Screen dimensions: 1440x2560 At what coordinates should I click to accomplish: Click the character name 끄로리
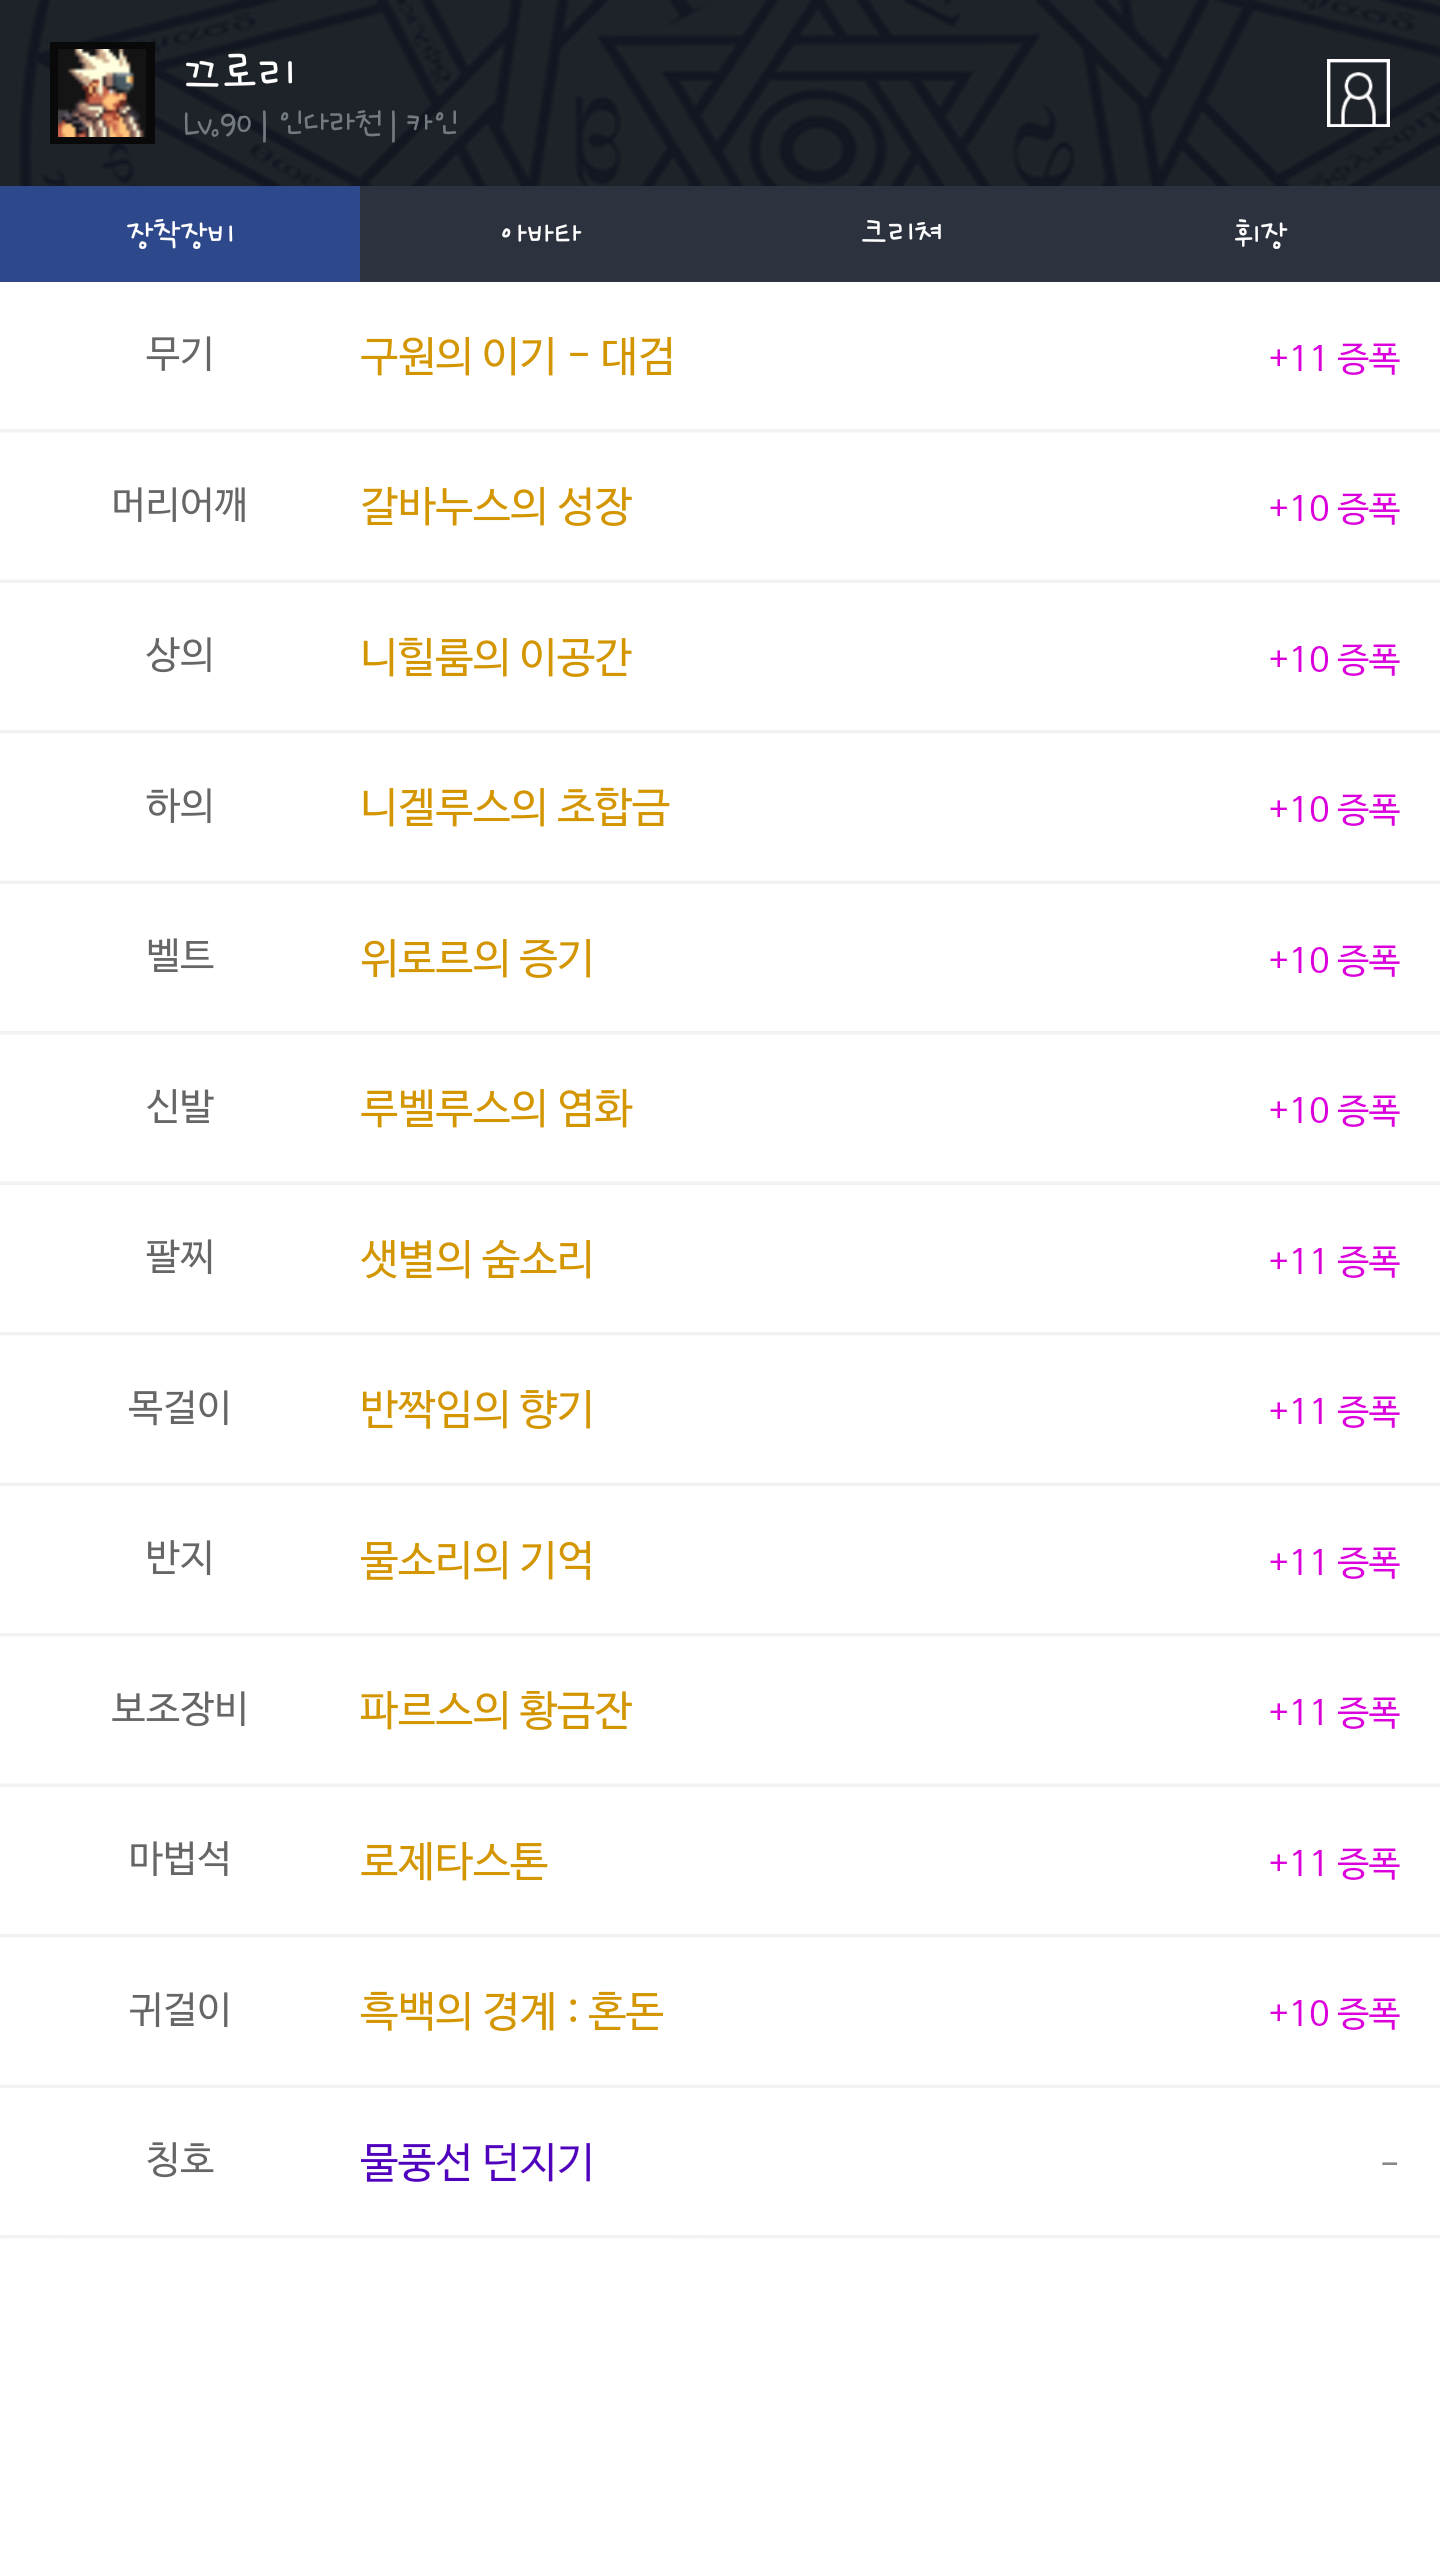coord(240,72)
